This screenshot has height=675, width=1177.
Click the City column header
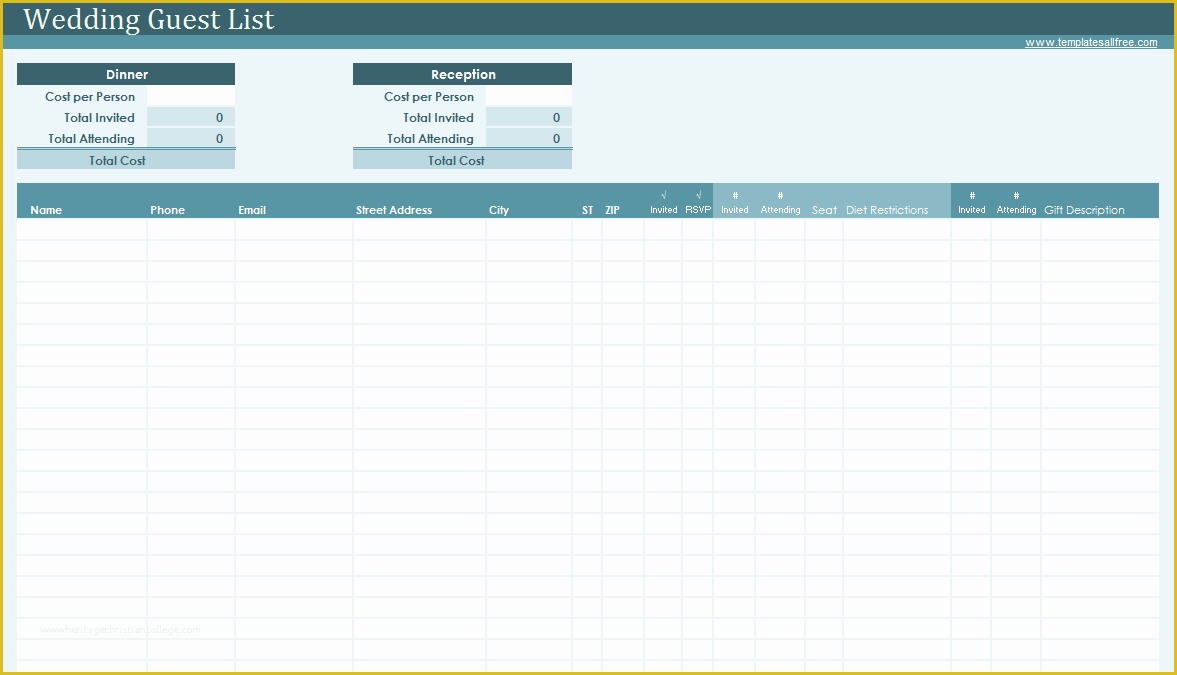(x=499, y=210)
